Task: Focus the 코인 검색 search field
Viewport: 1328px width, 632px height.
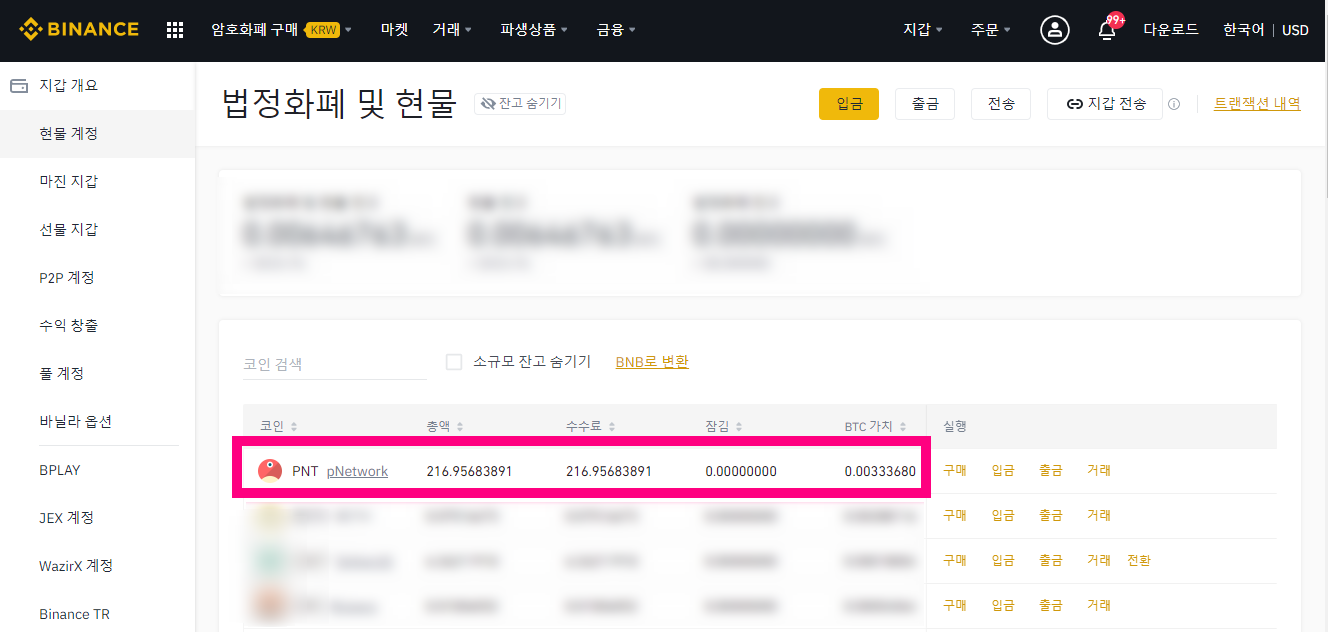Action: pos(335,364)
